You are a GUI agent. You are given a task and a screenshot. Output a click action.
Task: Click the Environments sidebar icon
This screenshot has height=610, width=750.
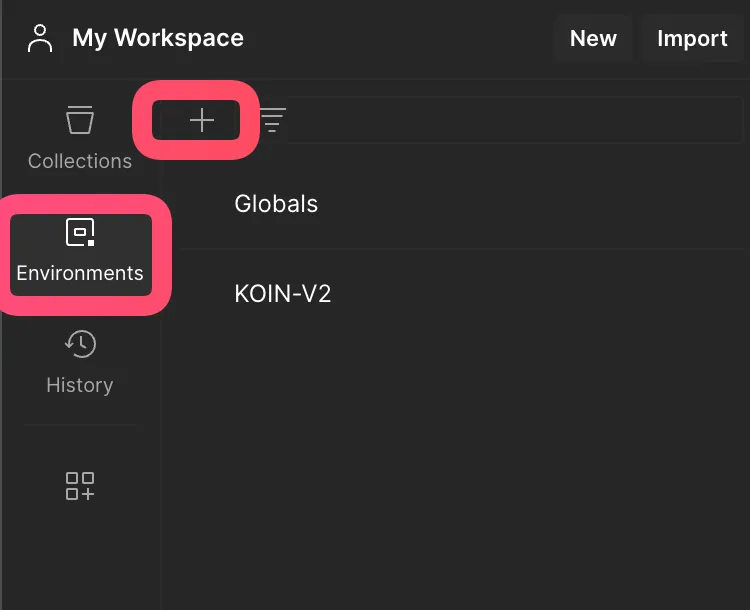point(80,233)
